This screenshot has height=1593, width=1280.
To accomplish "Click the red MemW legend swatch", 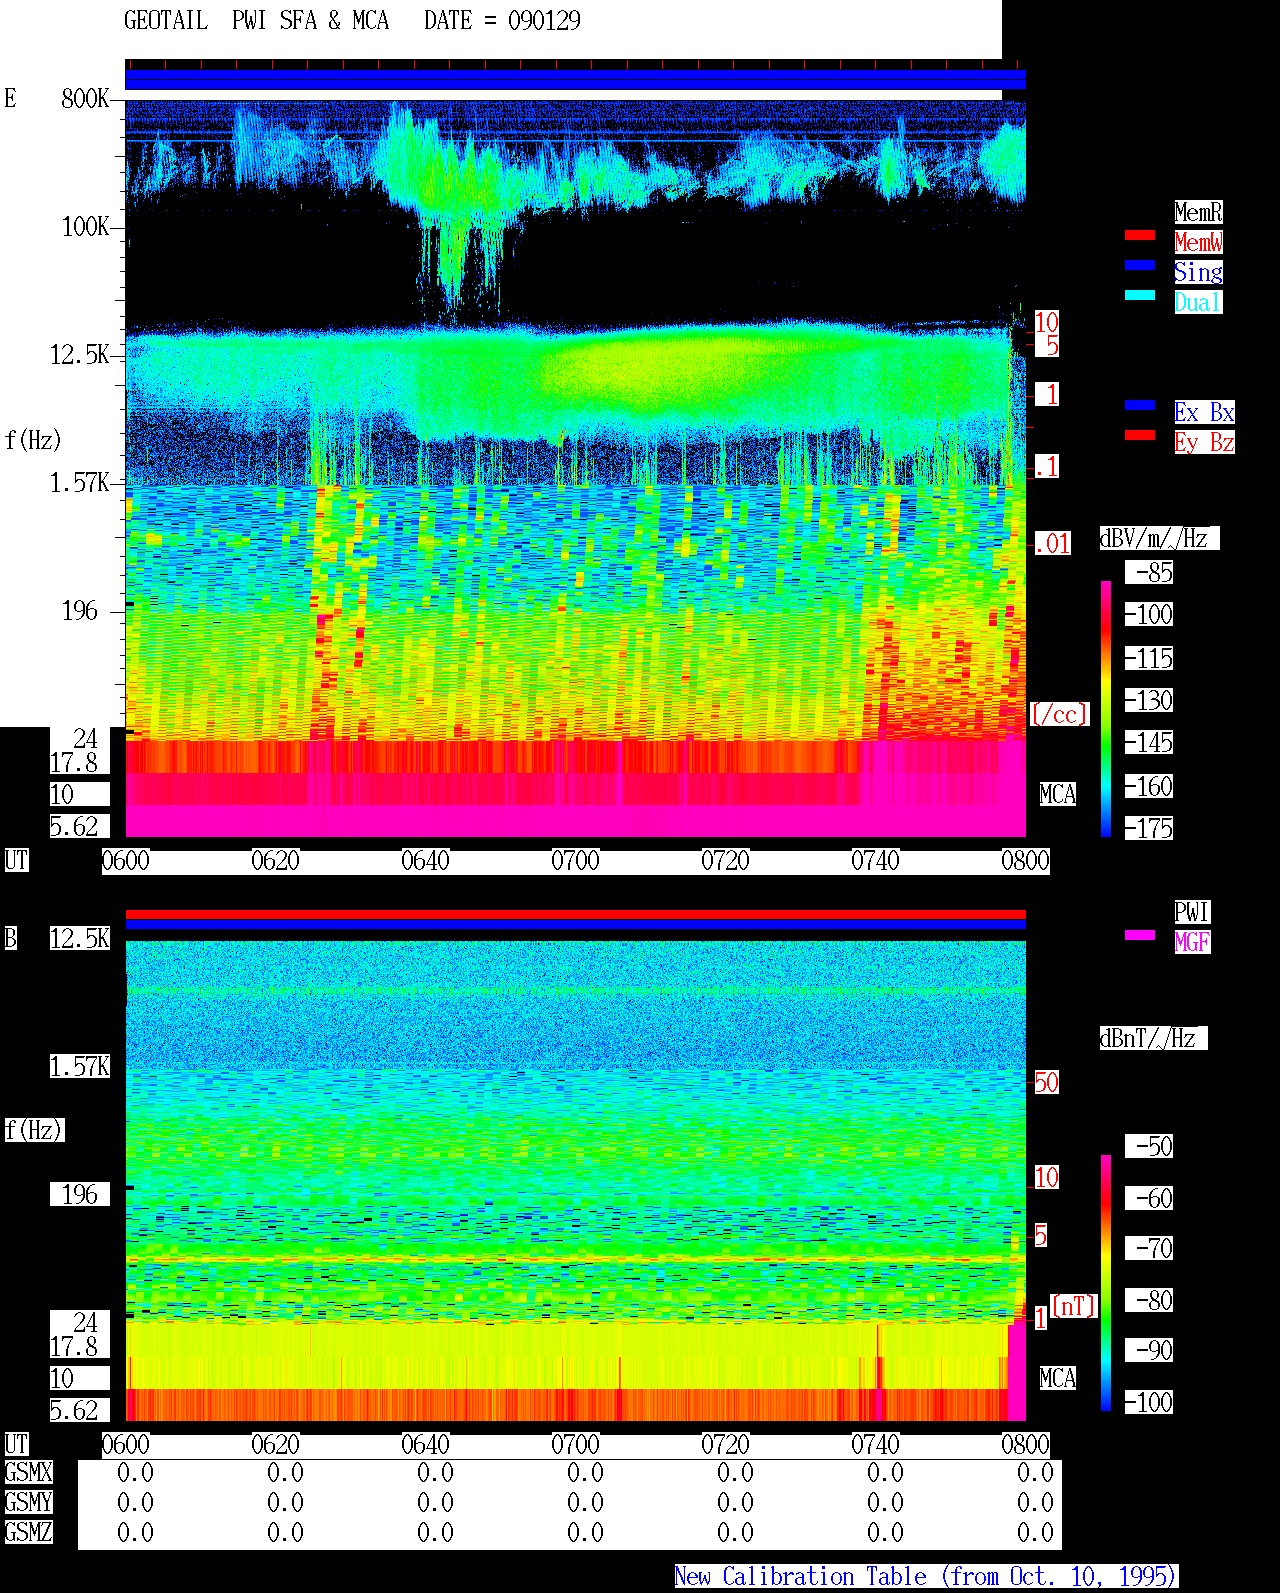I will [x=1140, y=235].
